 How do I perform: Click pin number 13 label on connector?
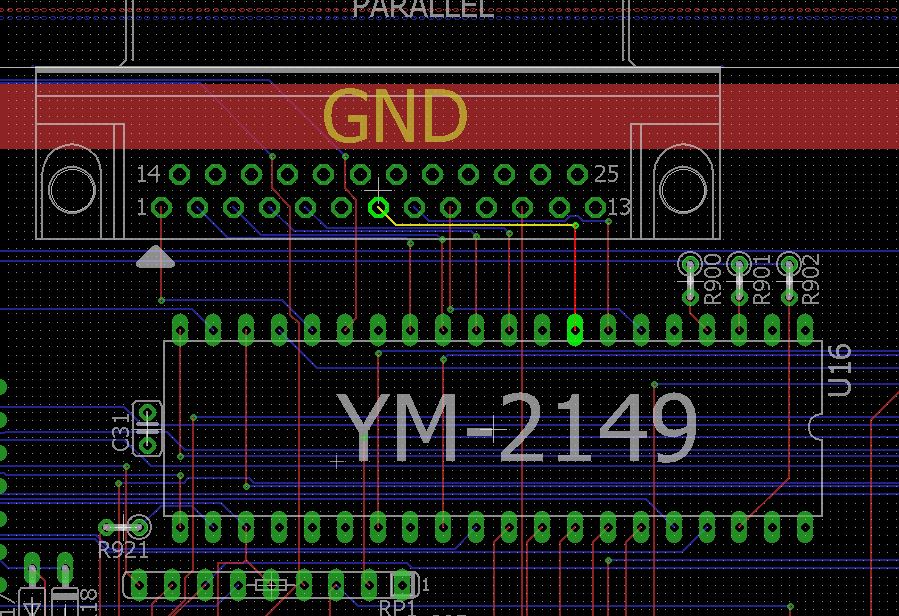[x=619, y=207]
